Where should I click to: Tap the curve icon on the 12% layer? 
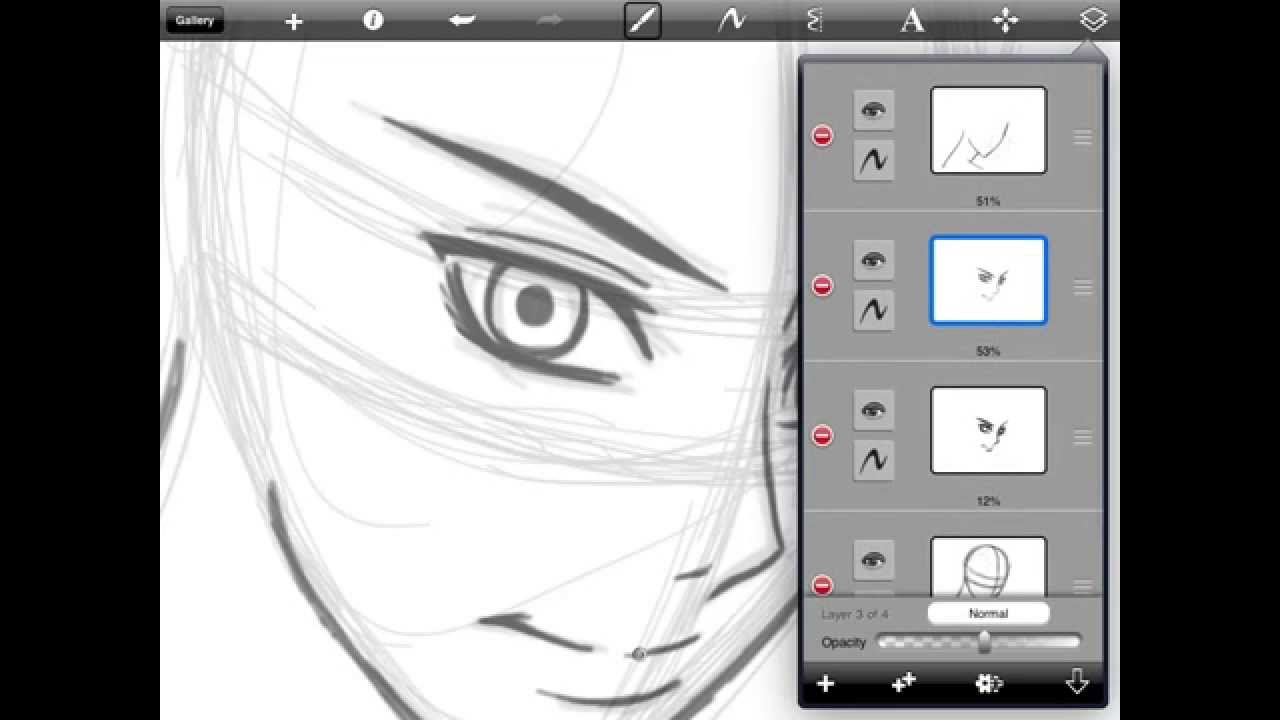(874, 460)
